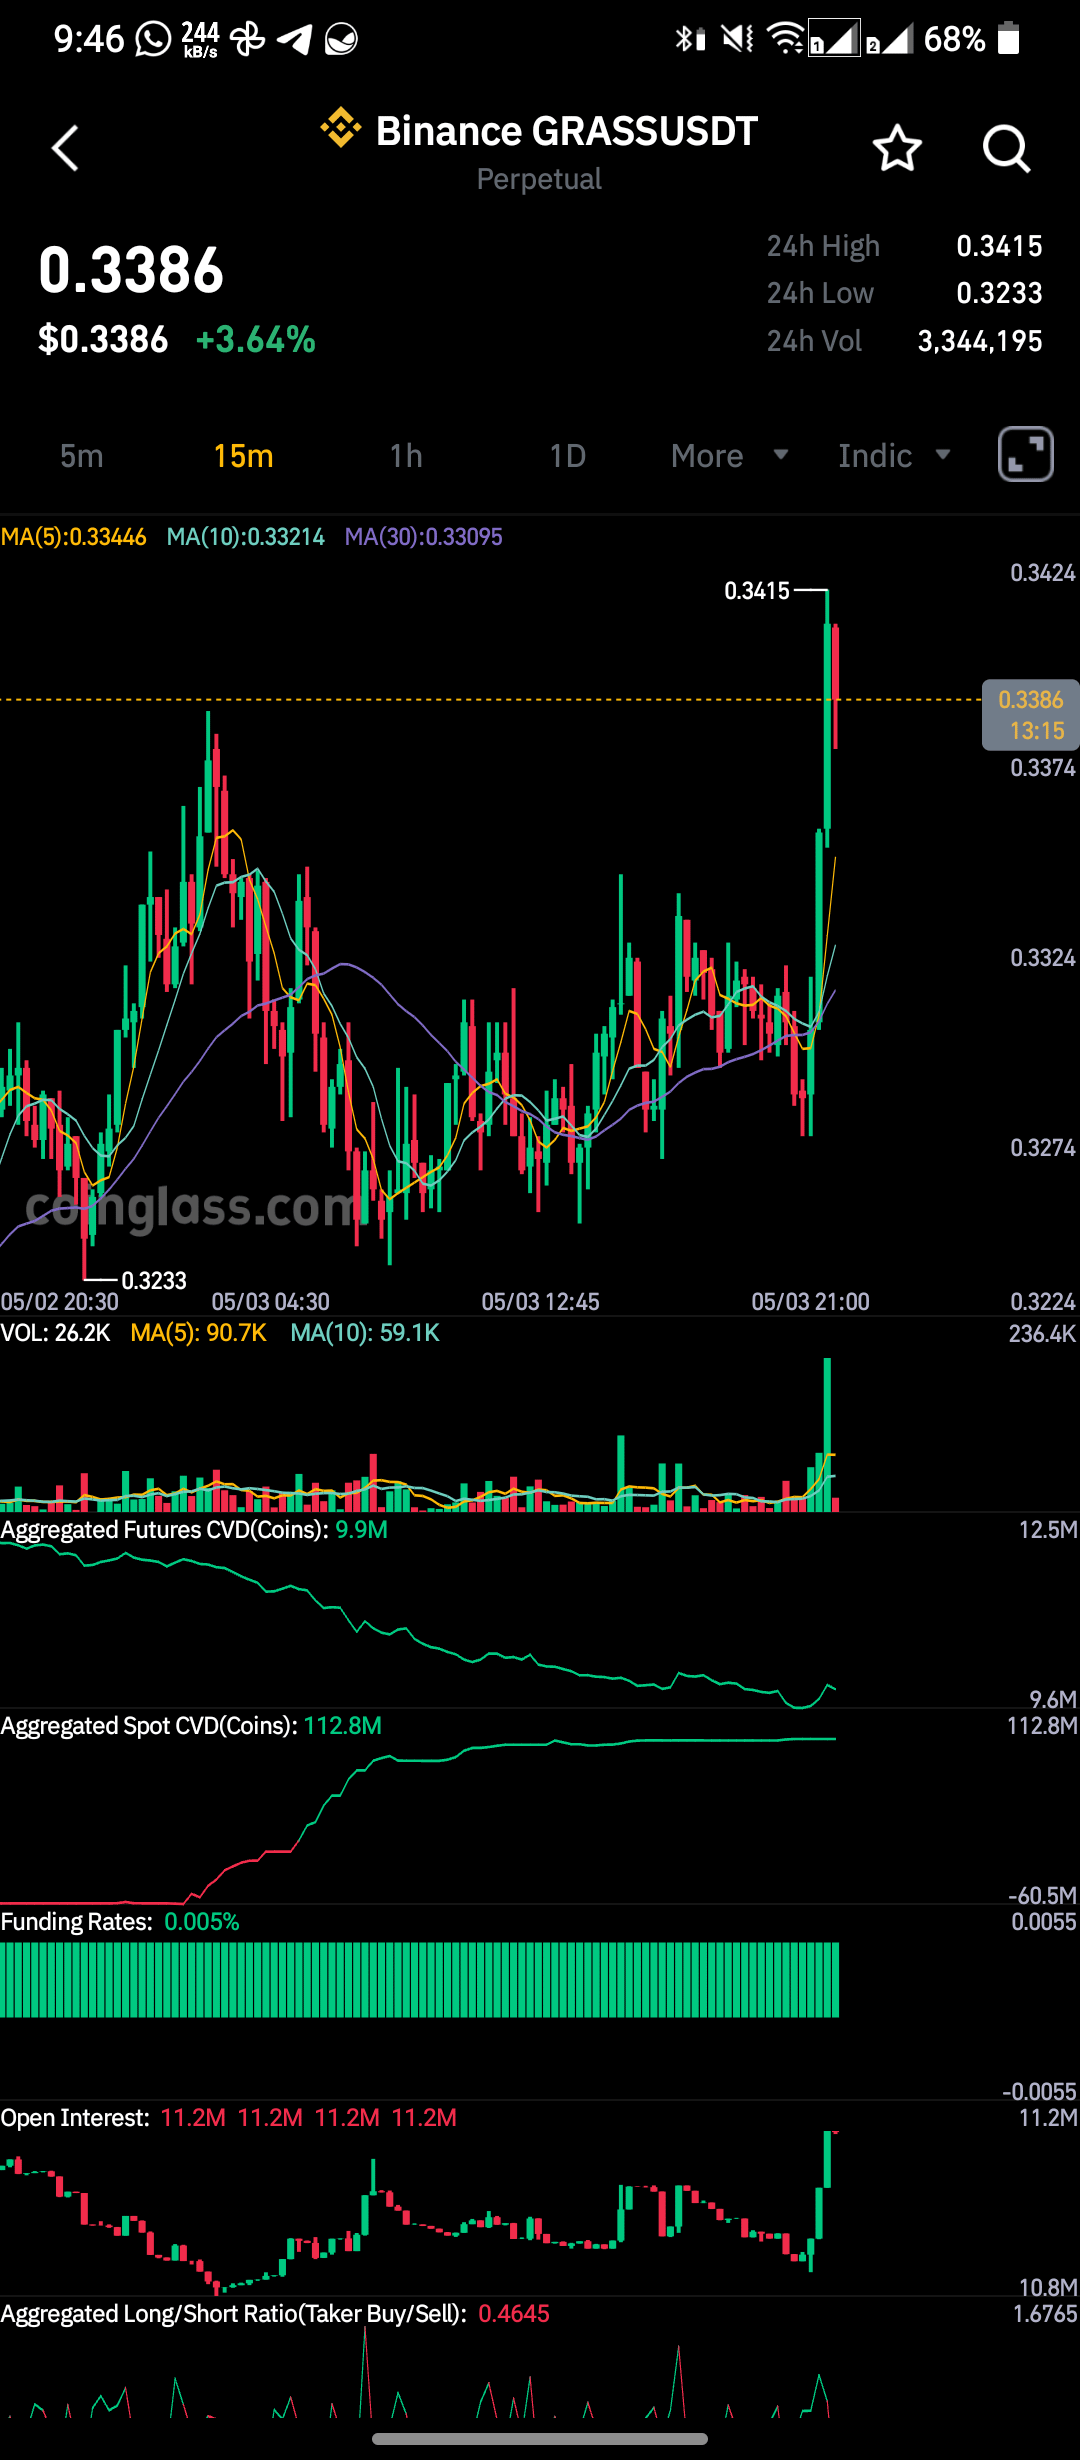Tap the MA(10):0.33214 indicator label
Viewport: 1080px width, 2460px height.
tap(246, 537)
